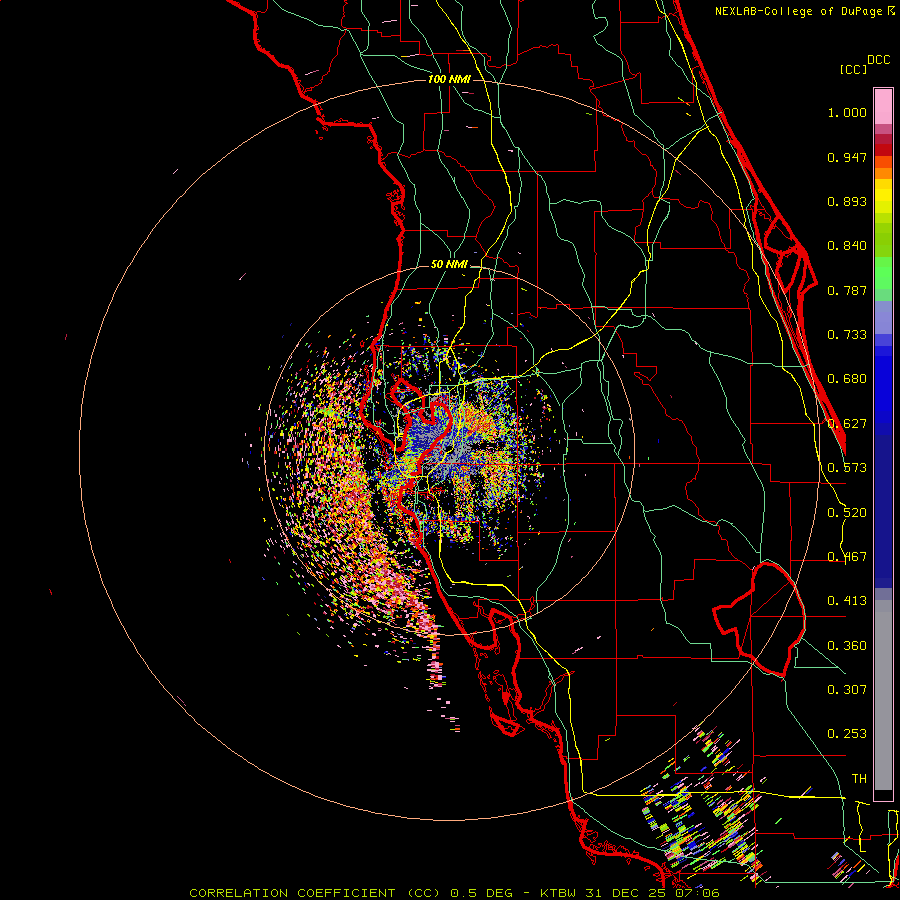
Task: Select the 0.627 legend value
Action: (x=847, y=424)
